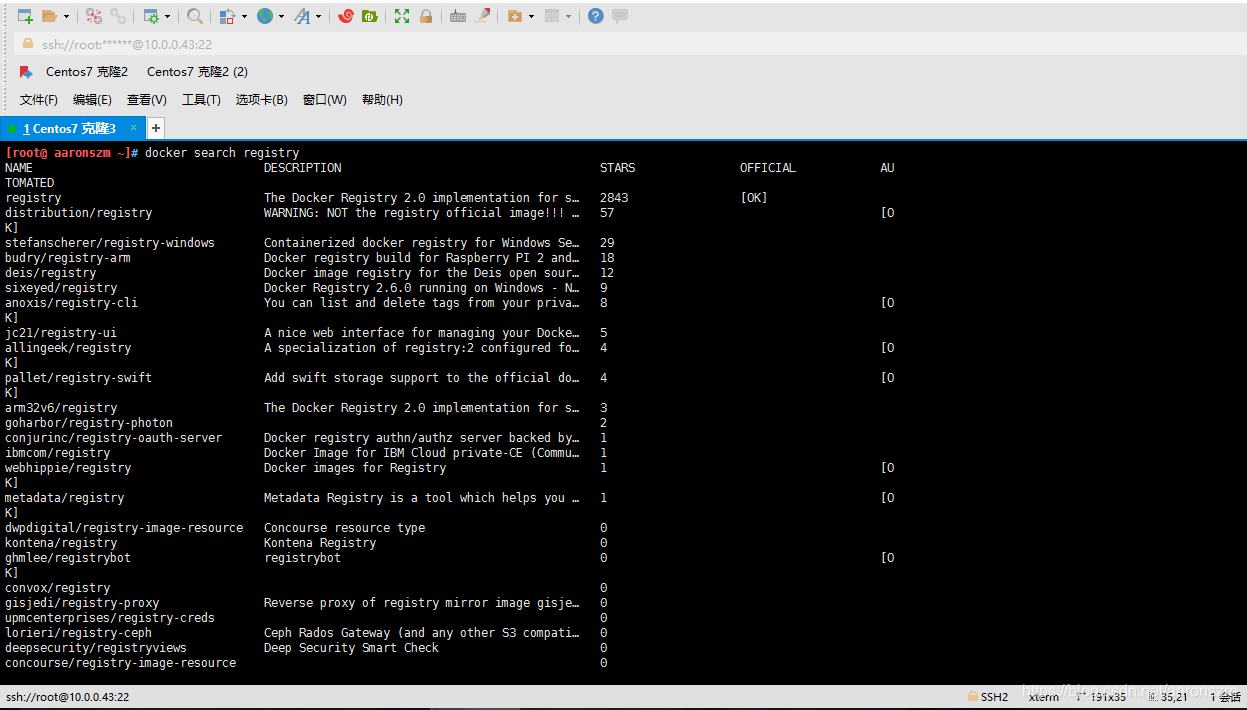Click the conjurinc/registry-oauth-server entry
The image size is (1247, 710).
[x=114, y=438]
